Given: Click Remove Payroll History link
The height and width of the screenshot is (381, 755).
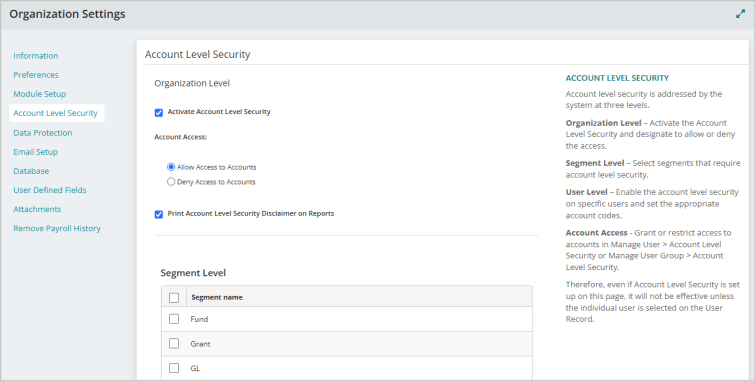Looking at the screenshot, I should (57, 228).
